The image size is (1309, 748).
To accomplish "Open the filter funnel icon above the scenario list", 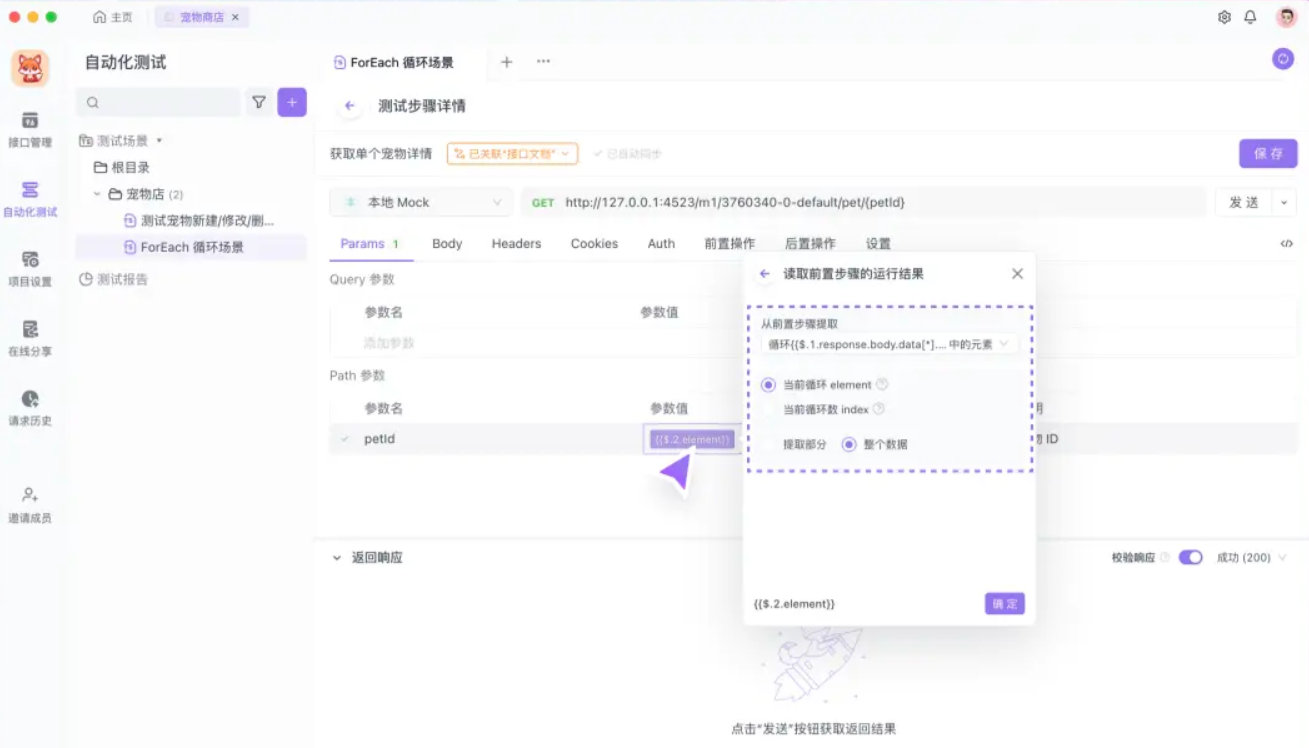I will (x=258, y=102).
